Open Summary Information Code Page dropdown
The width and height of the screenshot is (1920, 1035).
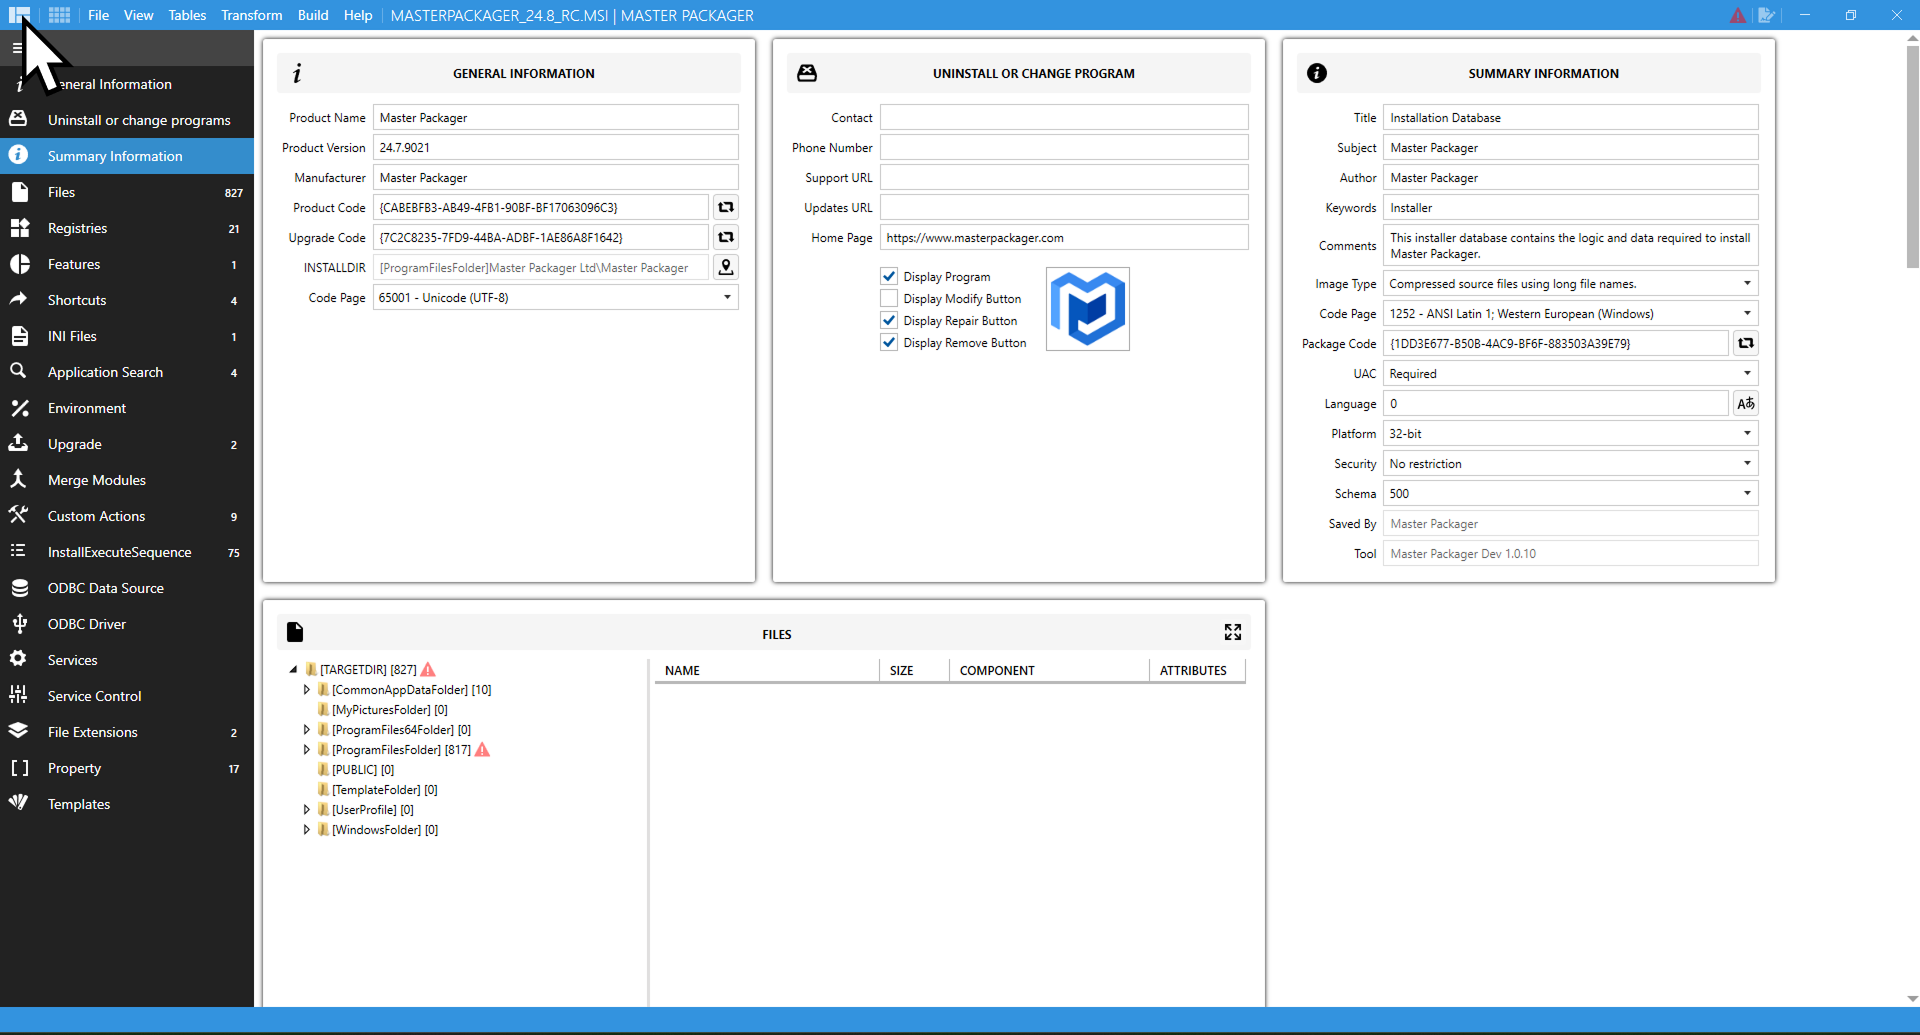tap(1747, 313)
